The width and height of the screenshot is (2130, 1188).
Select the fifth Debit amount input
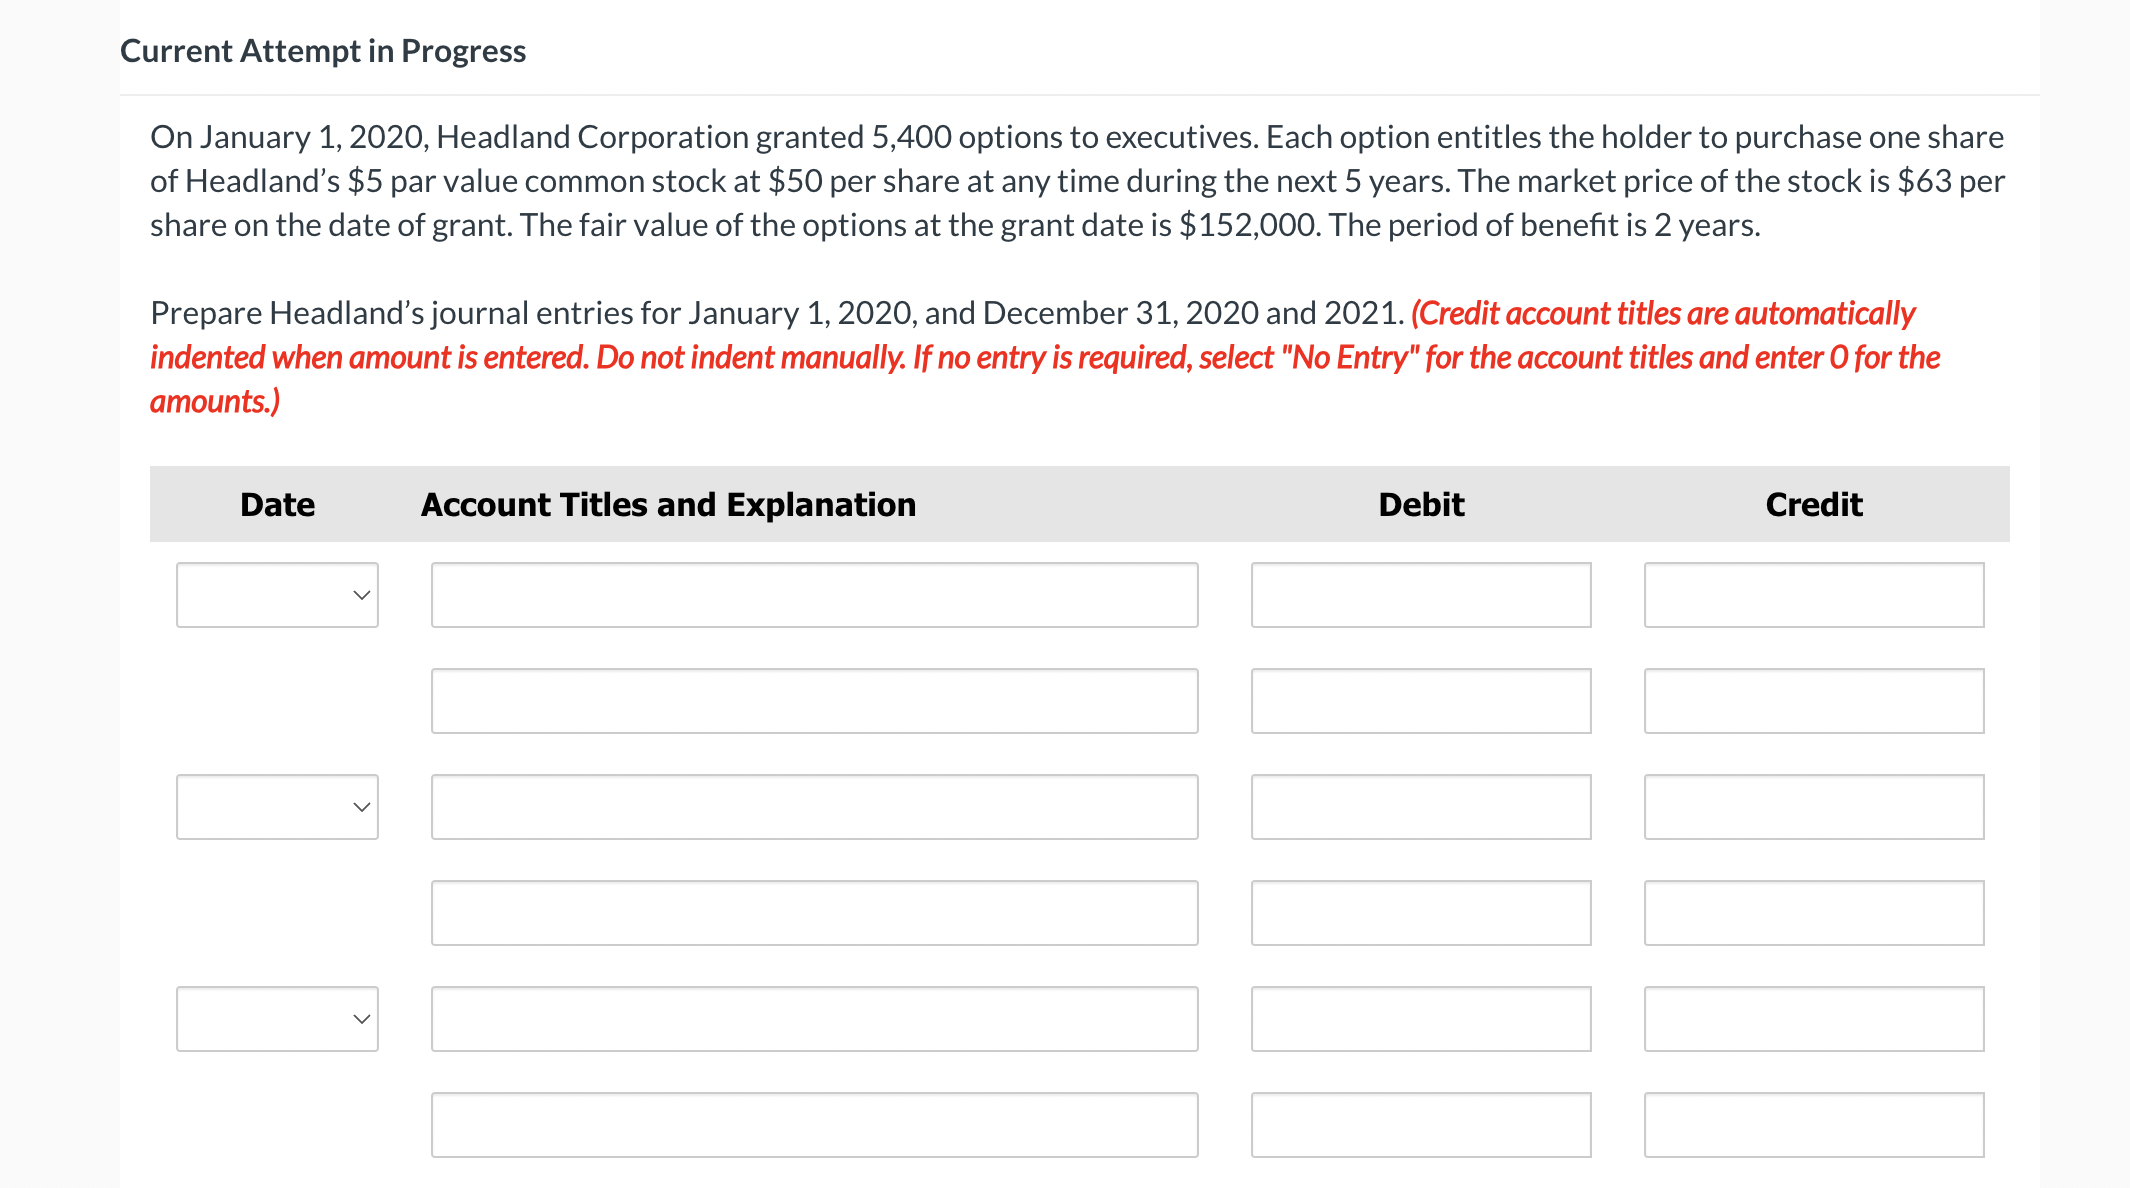pyautogui.click(x=1421, y=1019)
